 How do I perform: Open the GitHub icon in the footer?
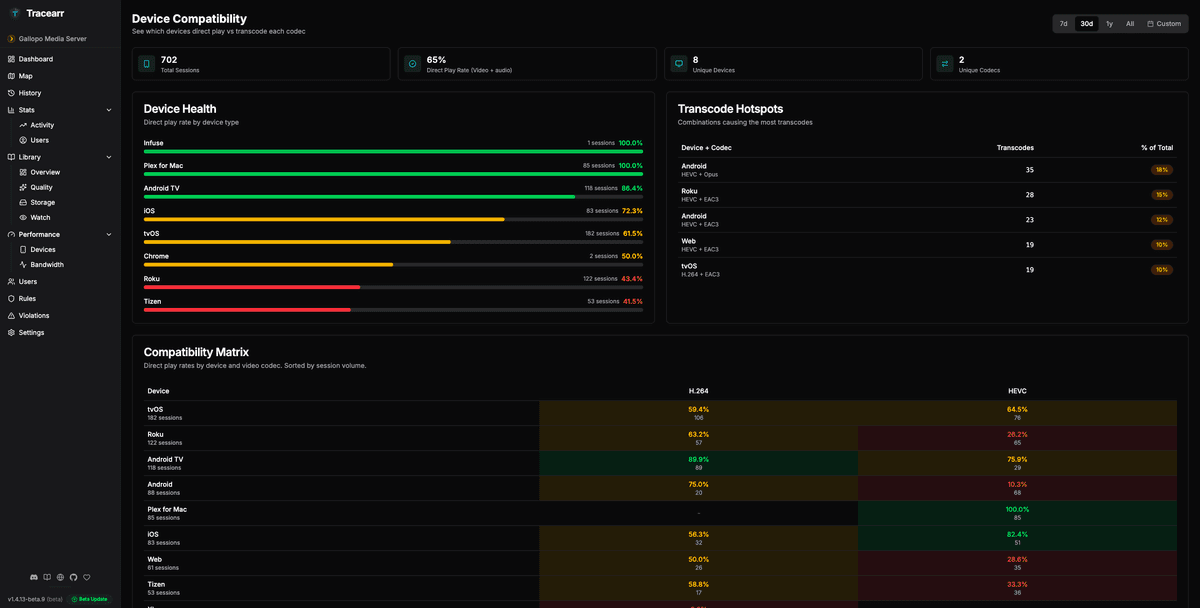click(73, 577)
